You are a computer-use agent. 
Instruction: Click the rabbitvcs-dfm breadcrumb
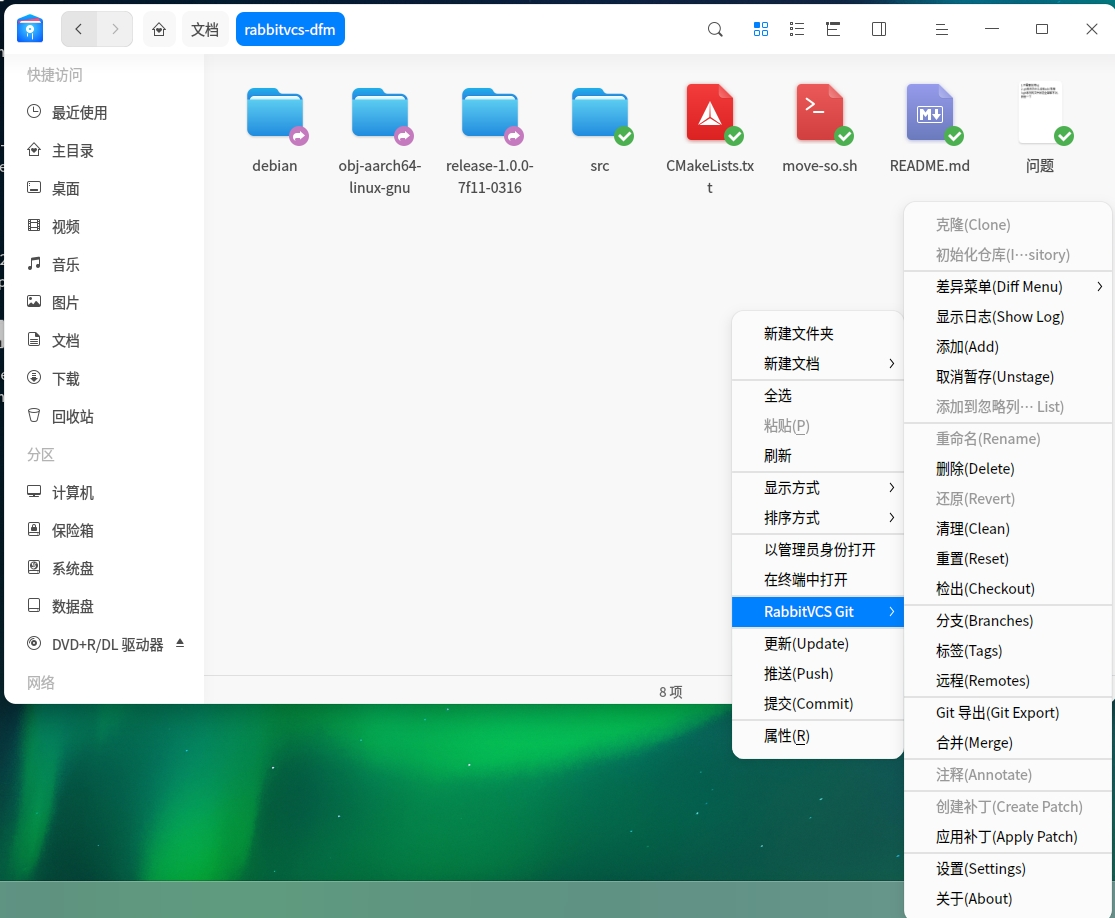pyautogui.click(x=290, y=29)
